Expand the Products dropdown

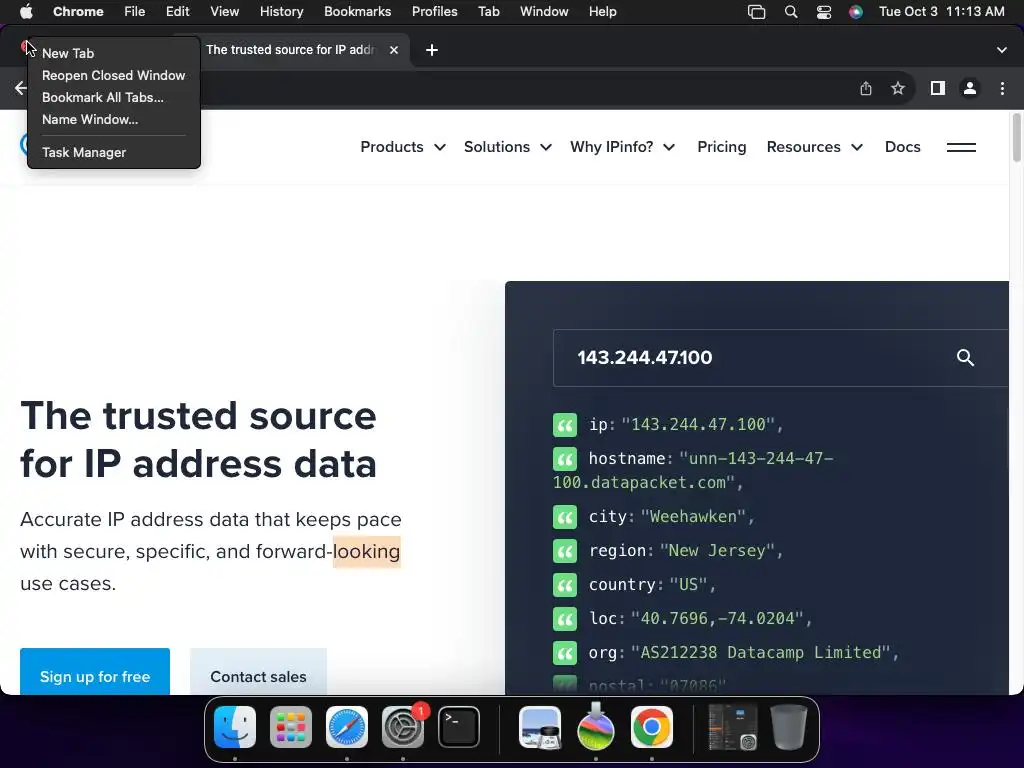403,147
